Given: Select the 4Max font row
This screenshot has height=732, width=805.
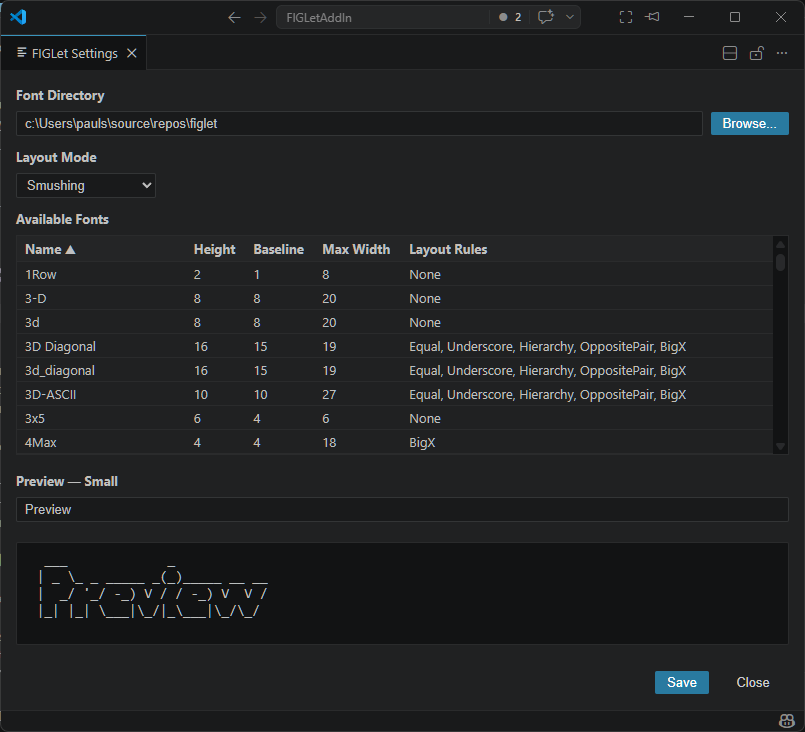Looking at the screenshot, I should [x=394, y=442].
